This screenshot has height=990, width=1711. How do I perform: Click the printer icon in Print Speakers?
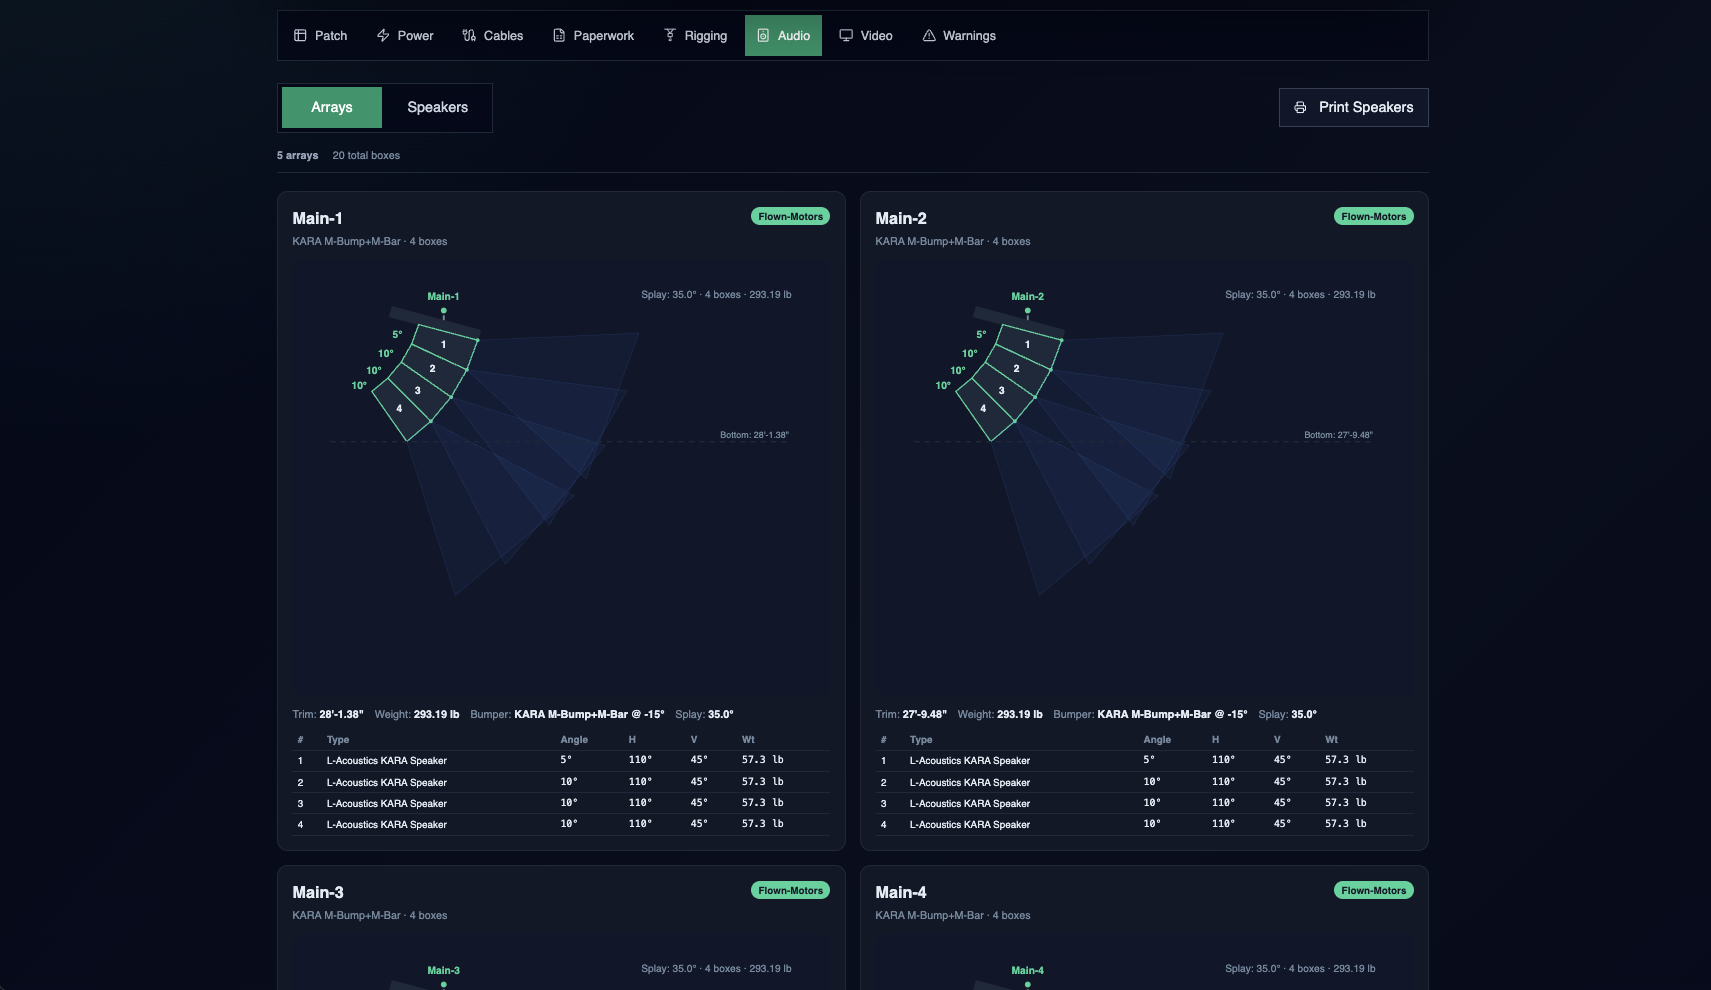pyautogui.click(x=1300, y=107)
